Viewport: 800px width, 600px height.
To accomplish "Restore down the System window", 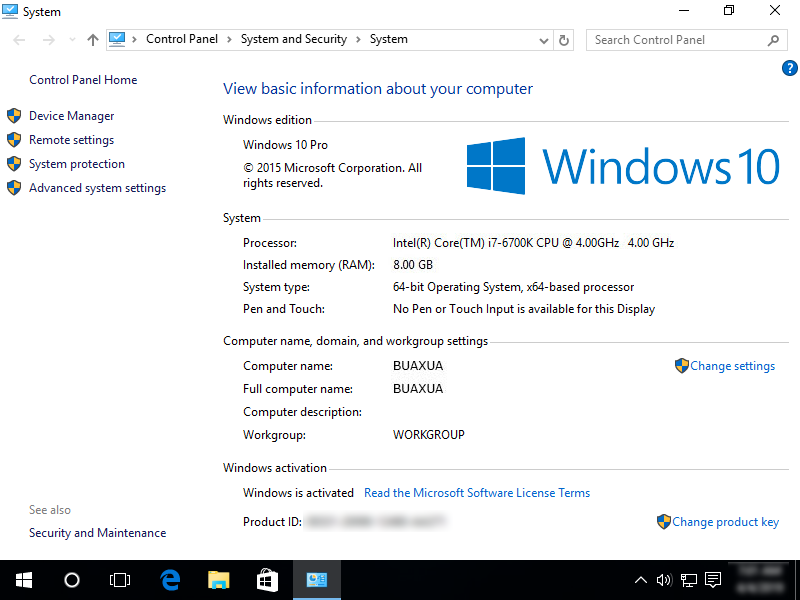I will (729, 11).
